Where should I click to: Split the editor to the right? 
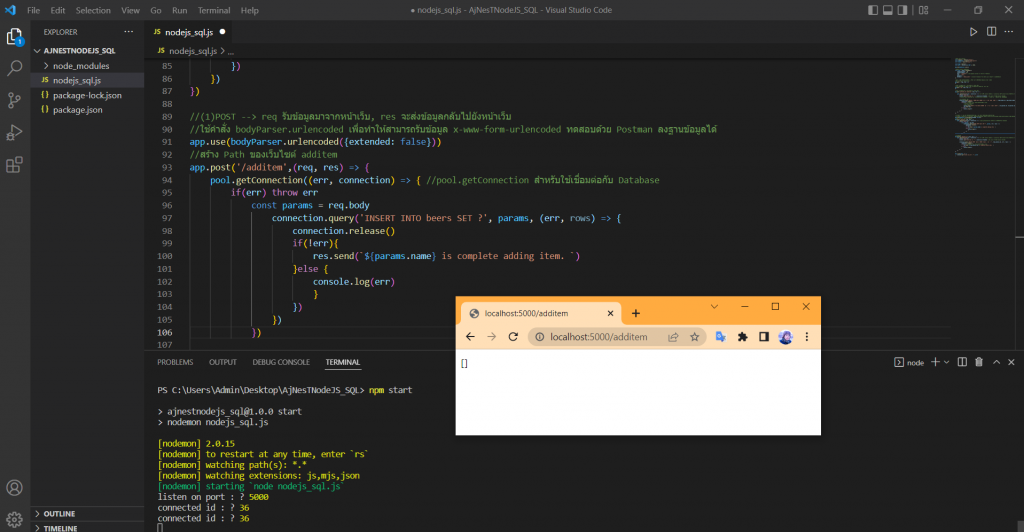(991, 31)
